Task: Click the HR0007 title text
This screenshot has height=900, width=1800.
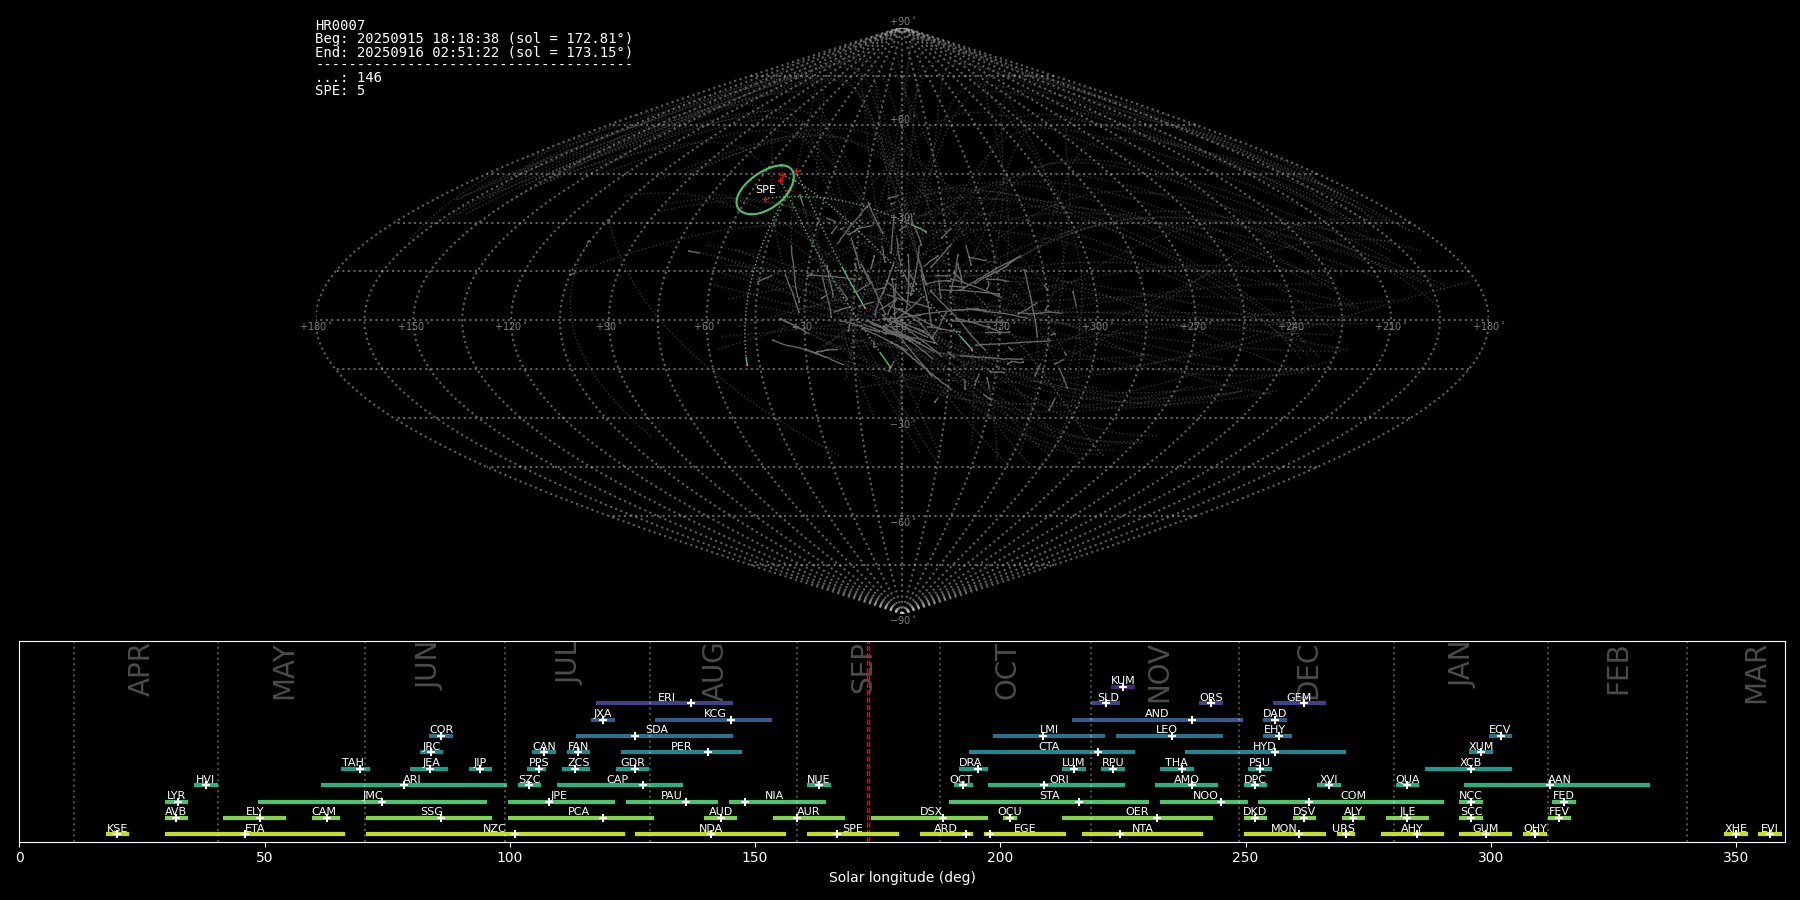Action: [x=340, y=26]
